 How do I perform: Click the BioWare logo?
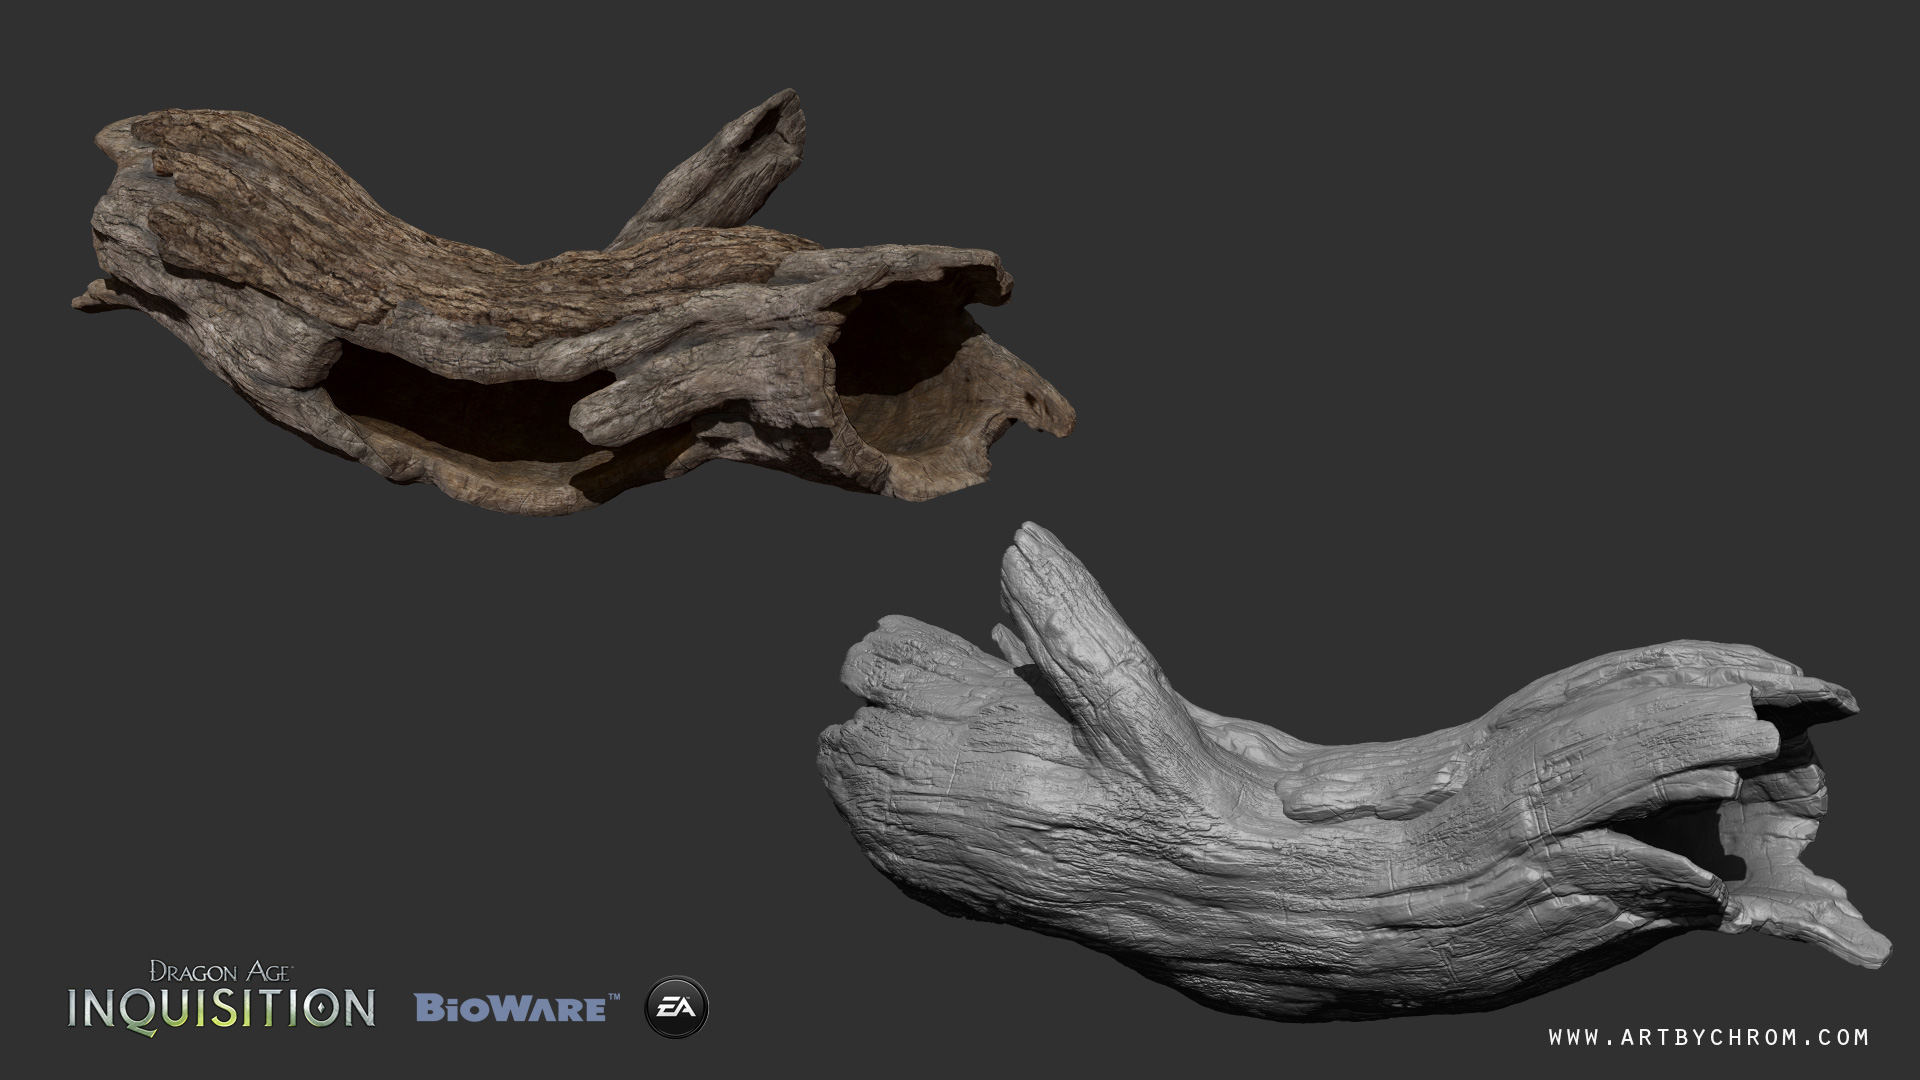(518, 1008)
